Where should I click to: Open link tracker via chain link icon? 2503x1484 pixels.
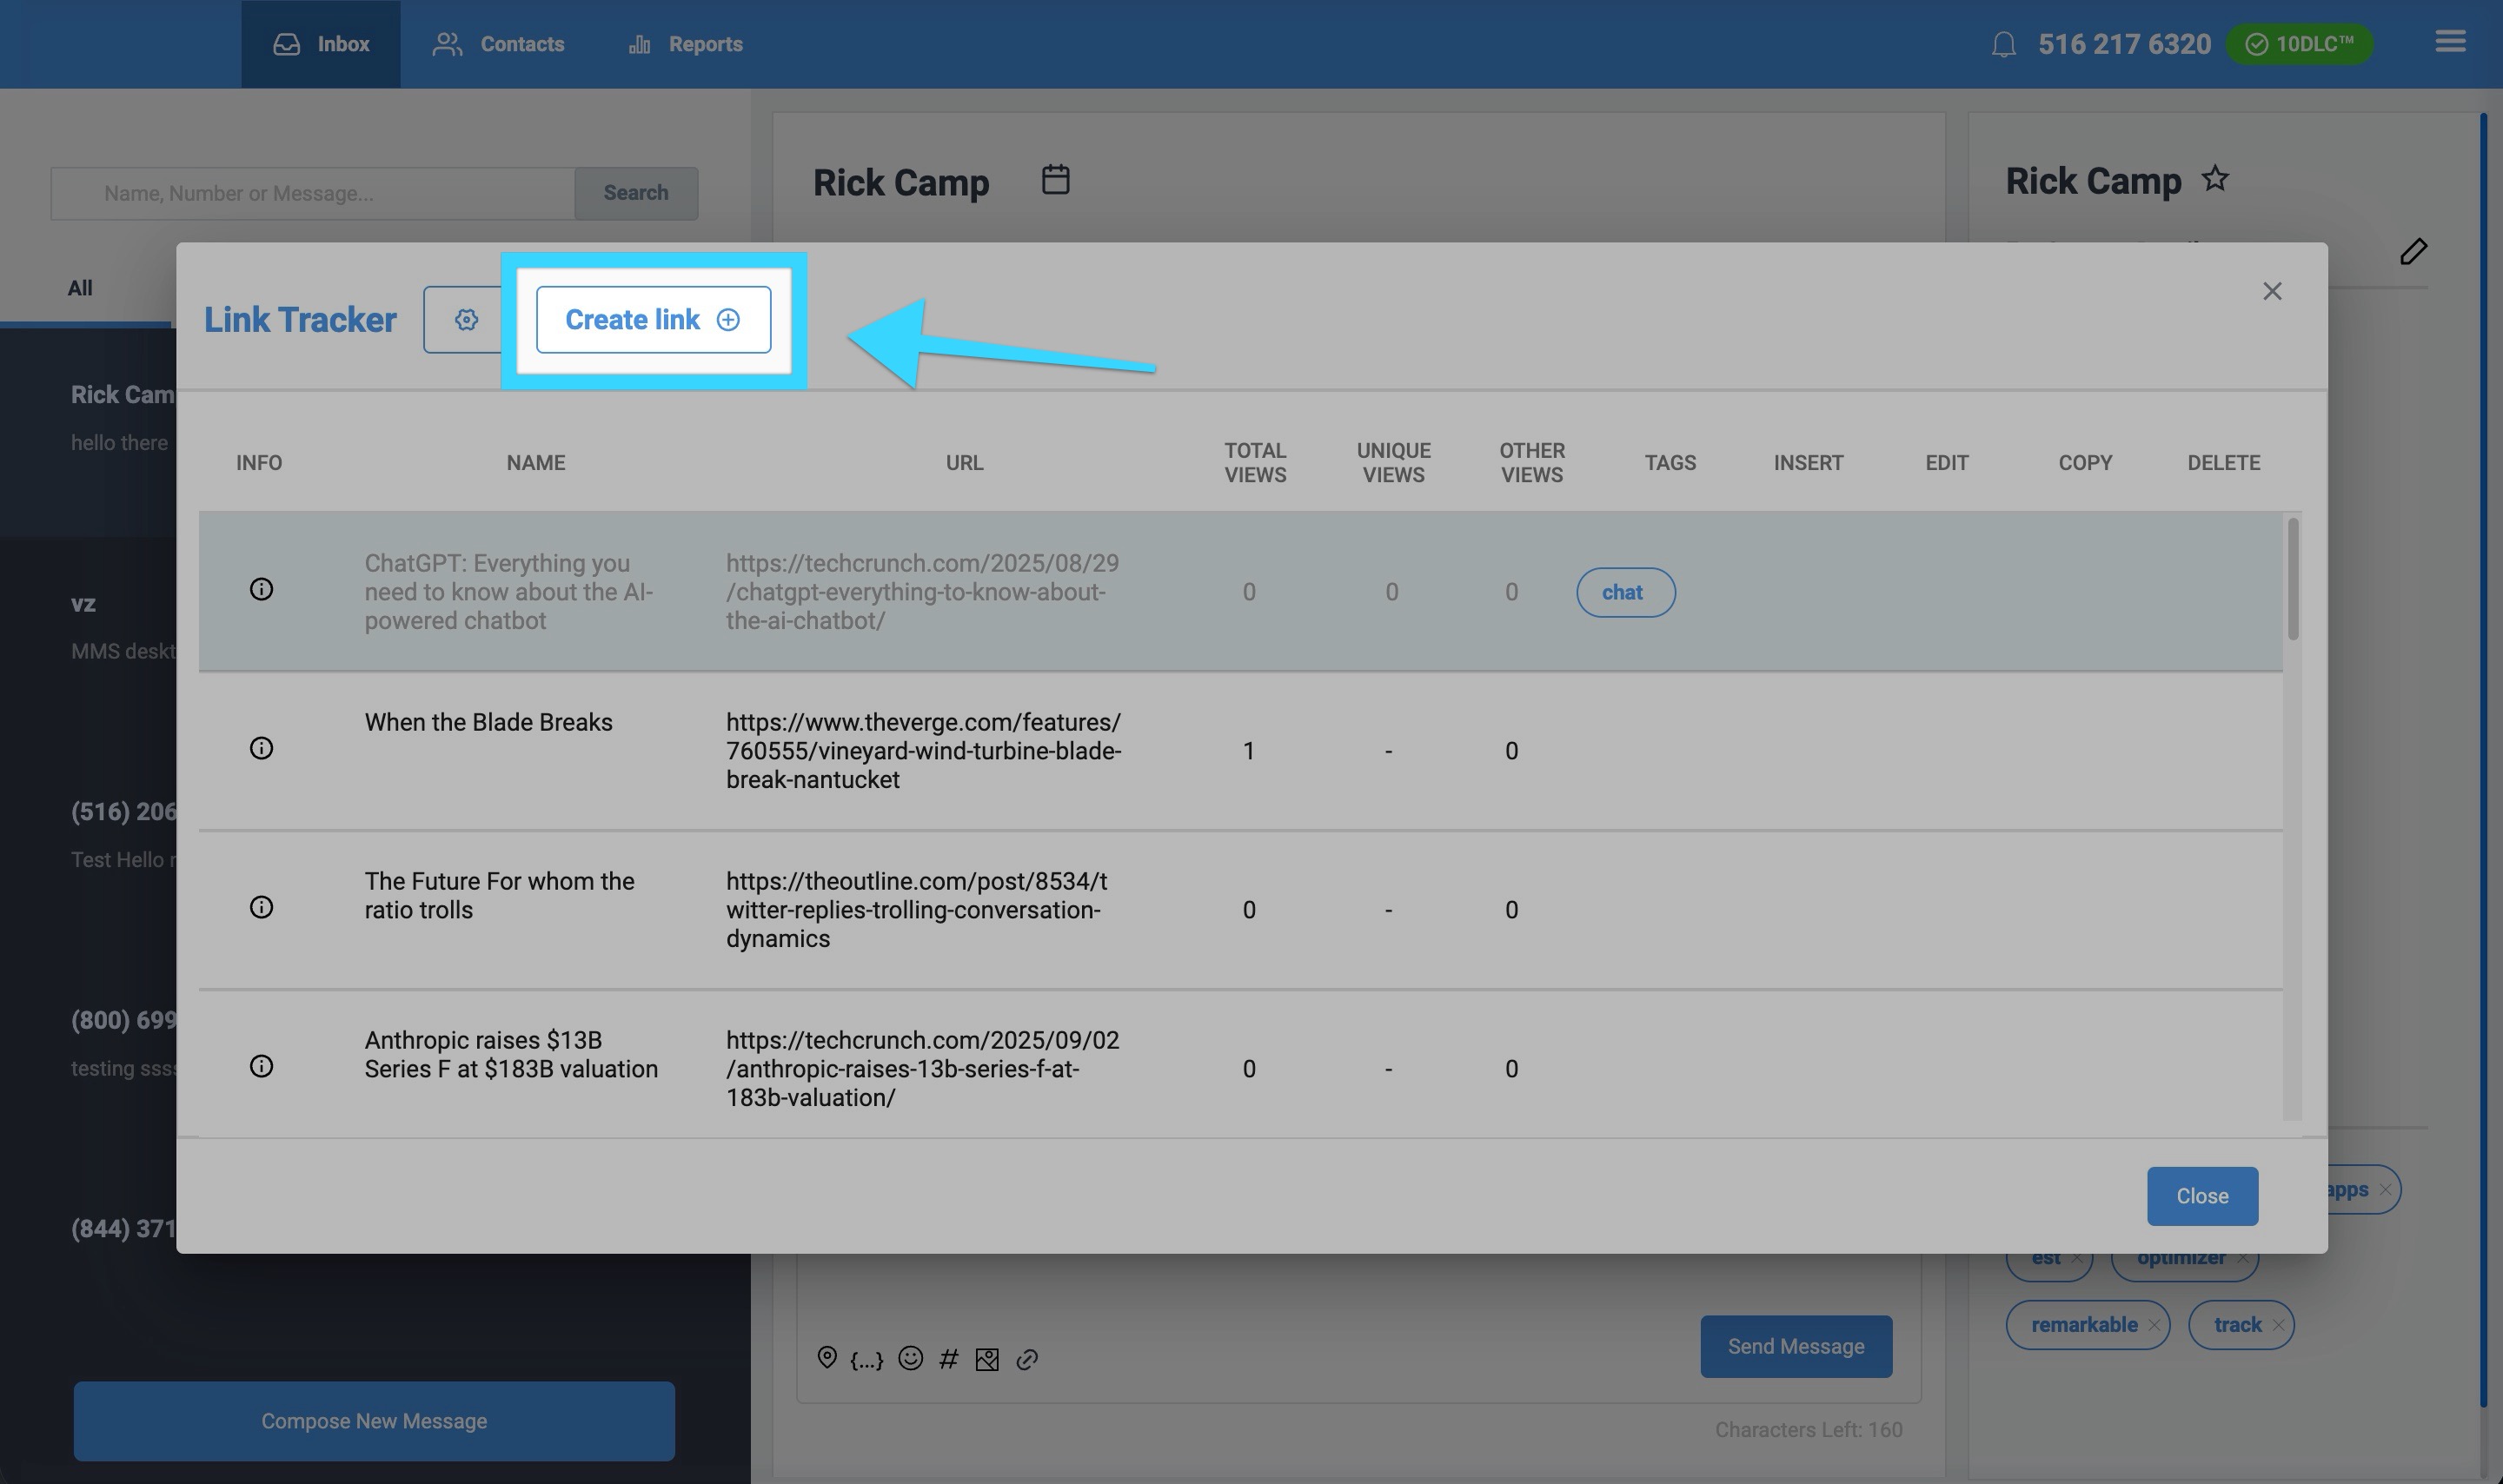click(x=1027, y=1360)
